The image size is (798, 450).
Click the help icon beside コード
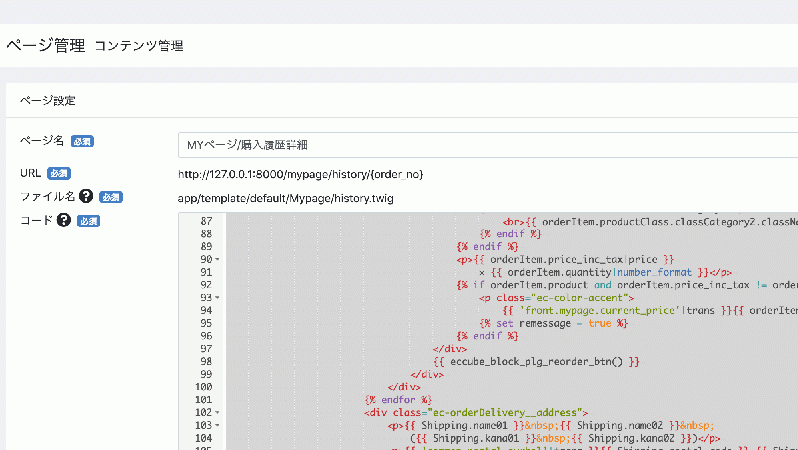point(64,221)
